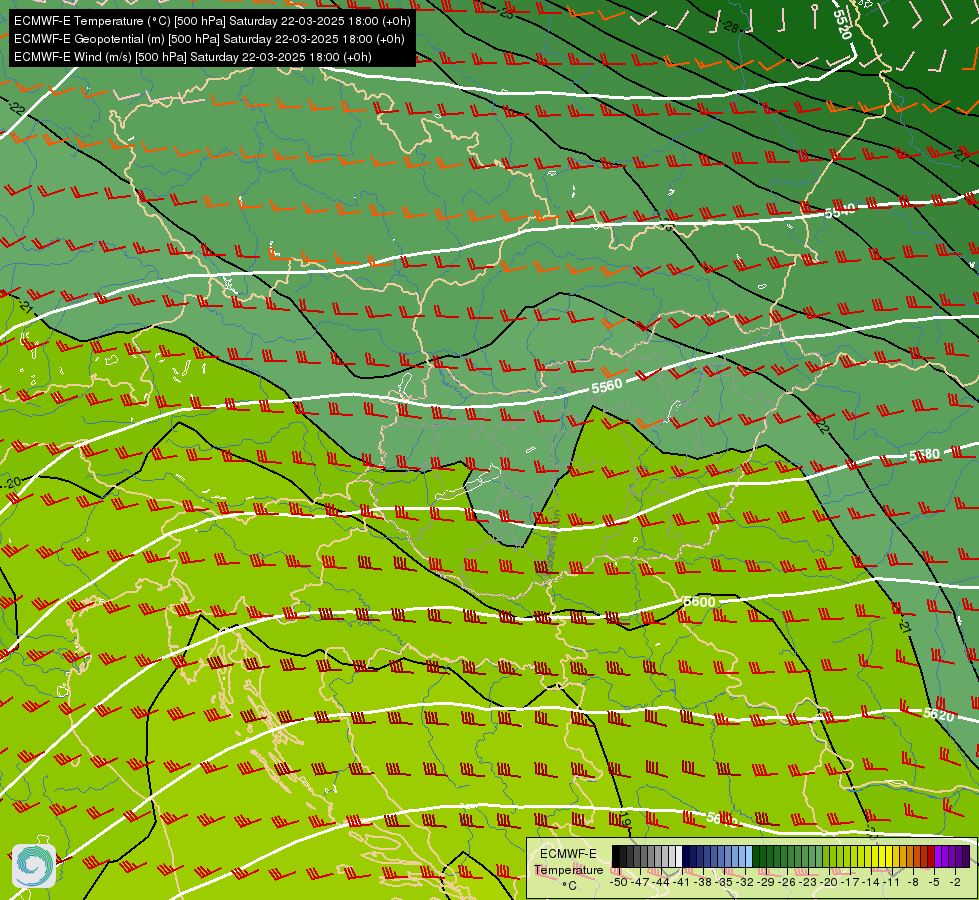The height and width of the screenshot is (900, 979).
Task: Click the -11 legend tick label
Action: coord(893,882)
